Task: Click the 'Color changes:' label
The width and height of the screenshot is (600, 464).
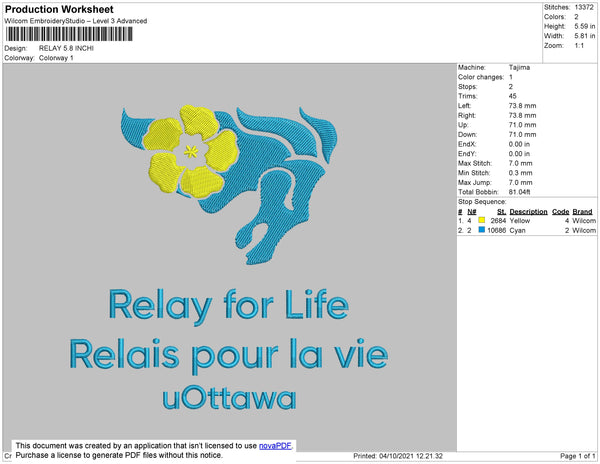Action: click(481, 77)
